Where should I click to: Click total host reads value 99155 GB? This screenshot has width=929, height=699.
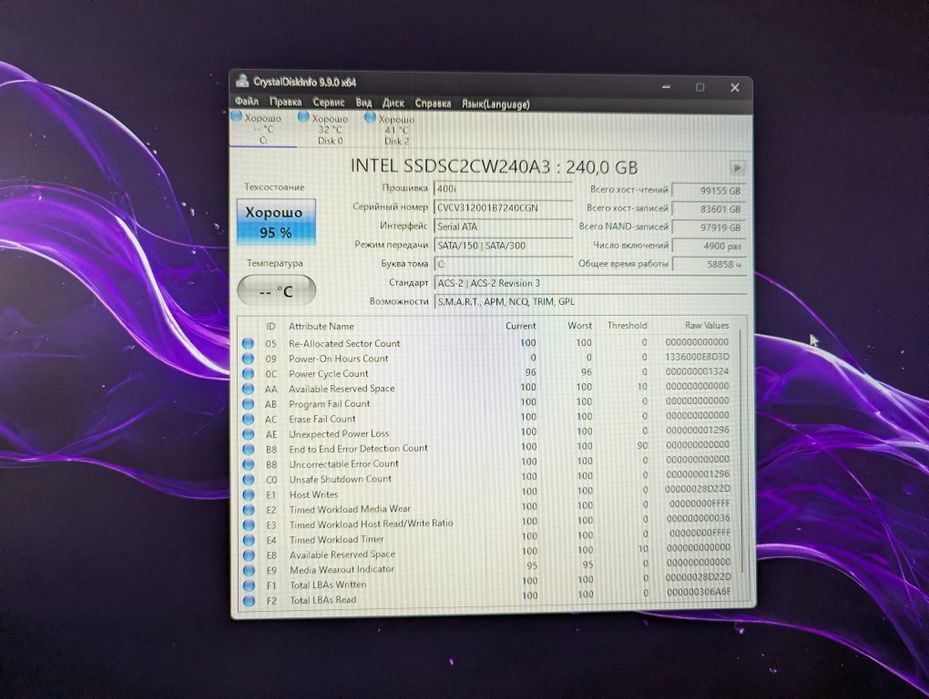pyautogui.click(x=708, y=191)
